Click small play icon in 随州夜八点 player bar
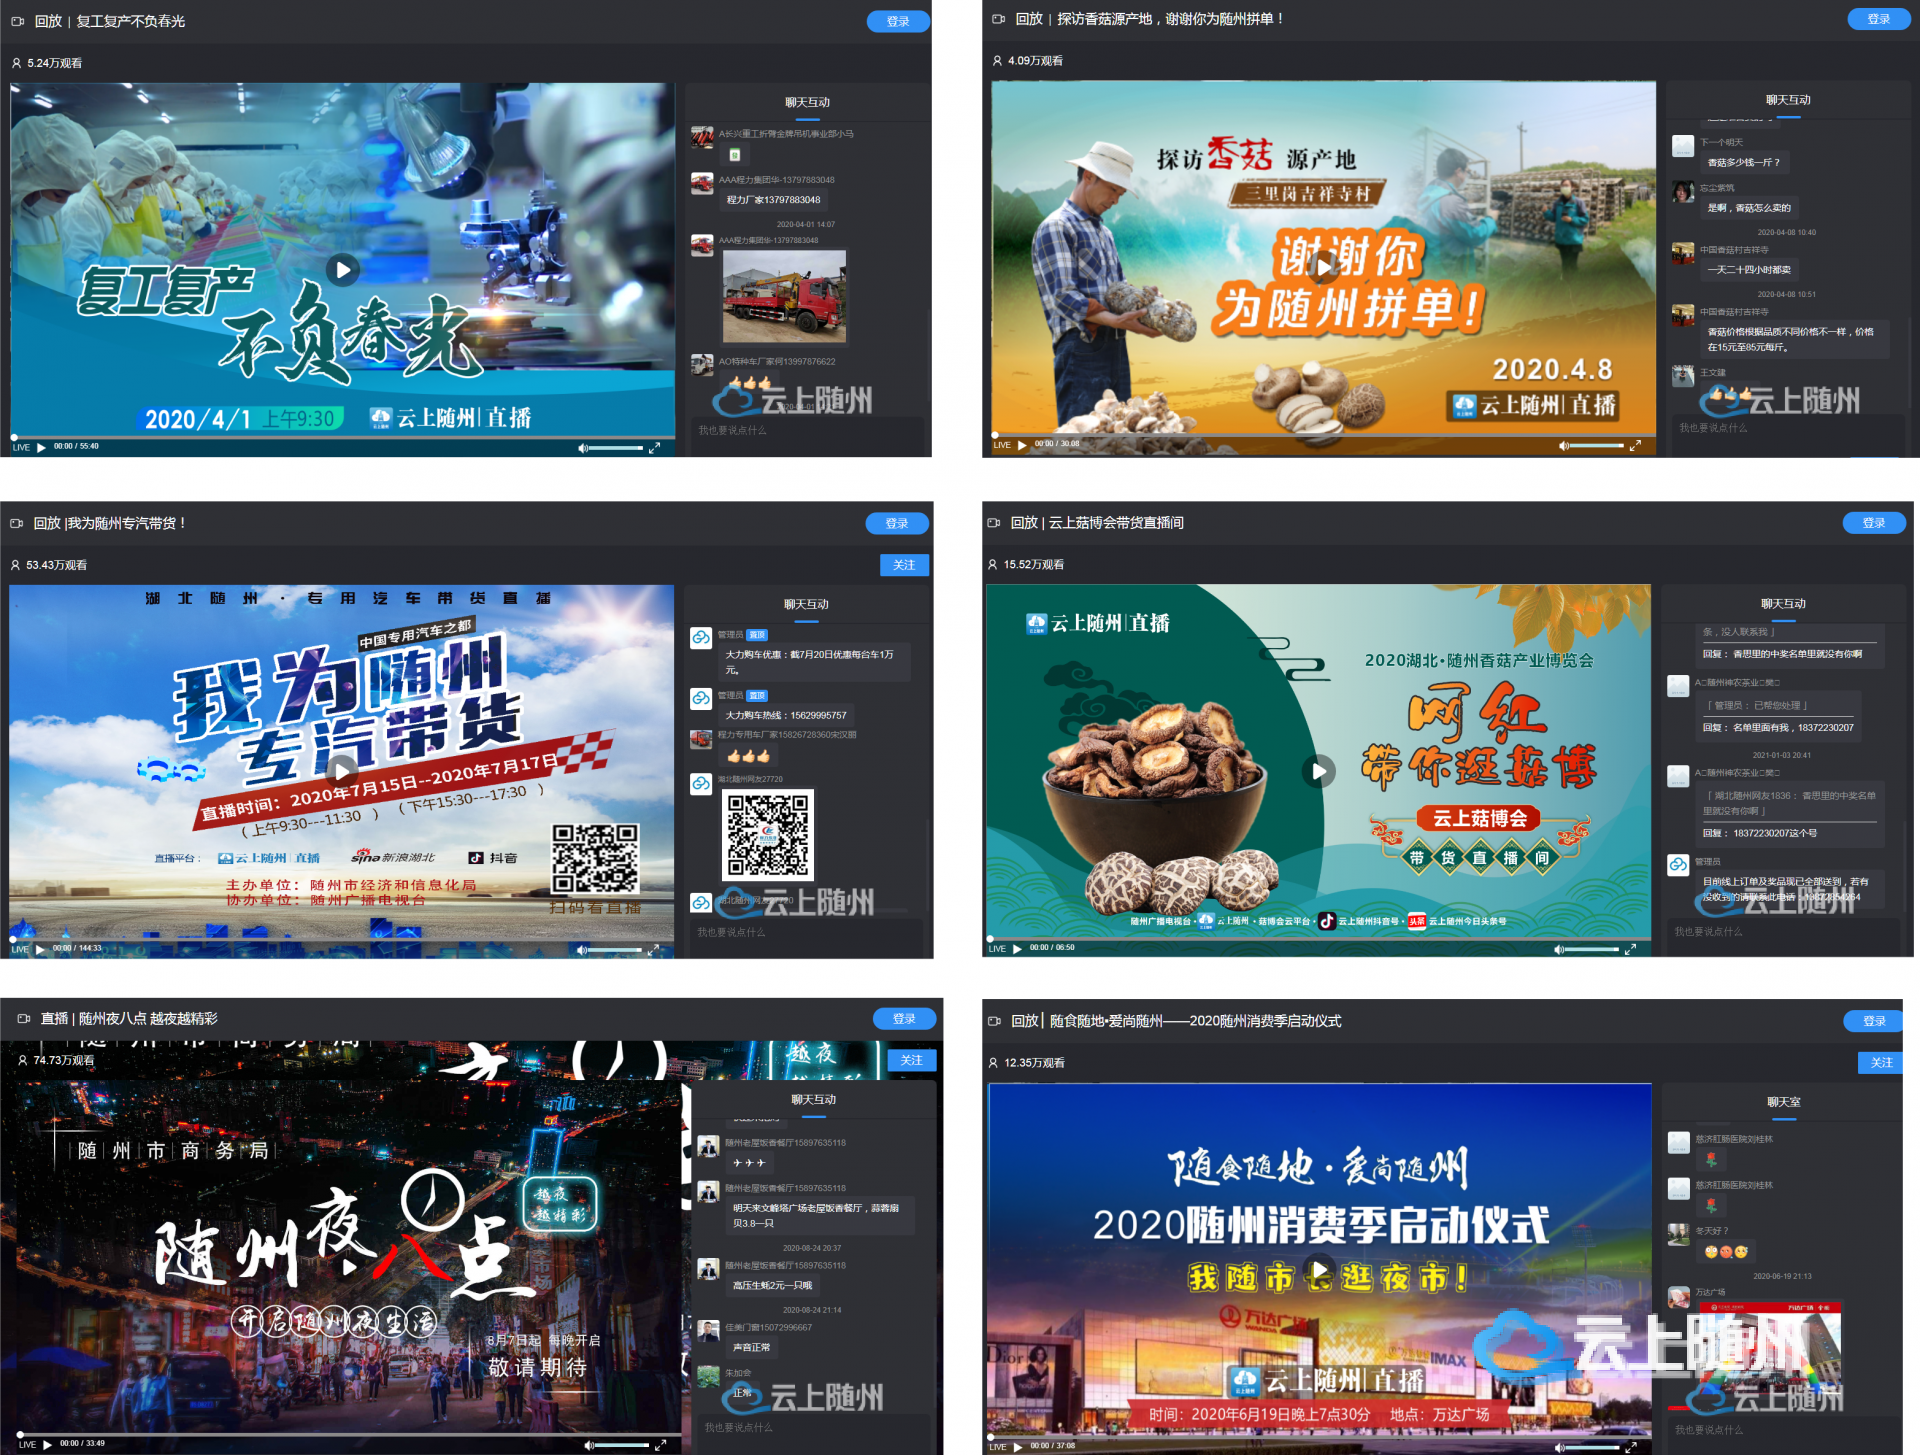The height and width of the screenshot is (1455, 1920). [47, 1445]
